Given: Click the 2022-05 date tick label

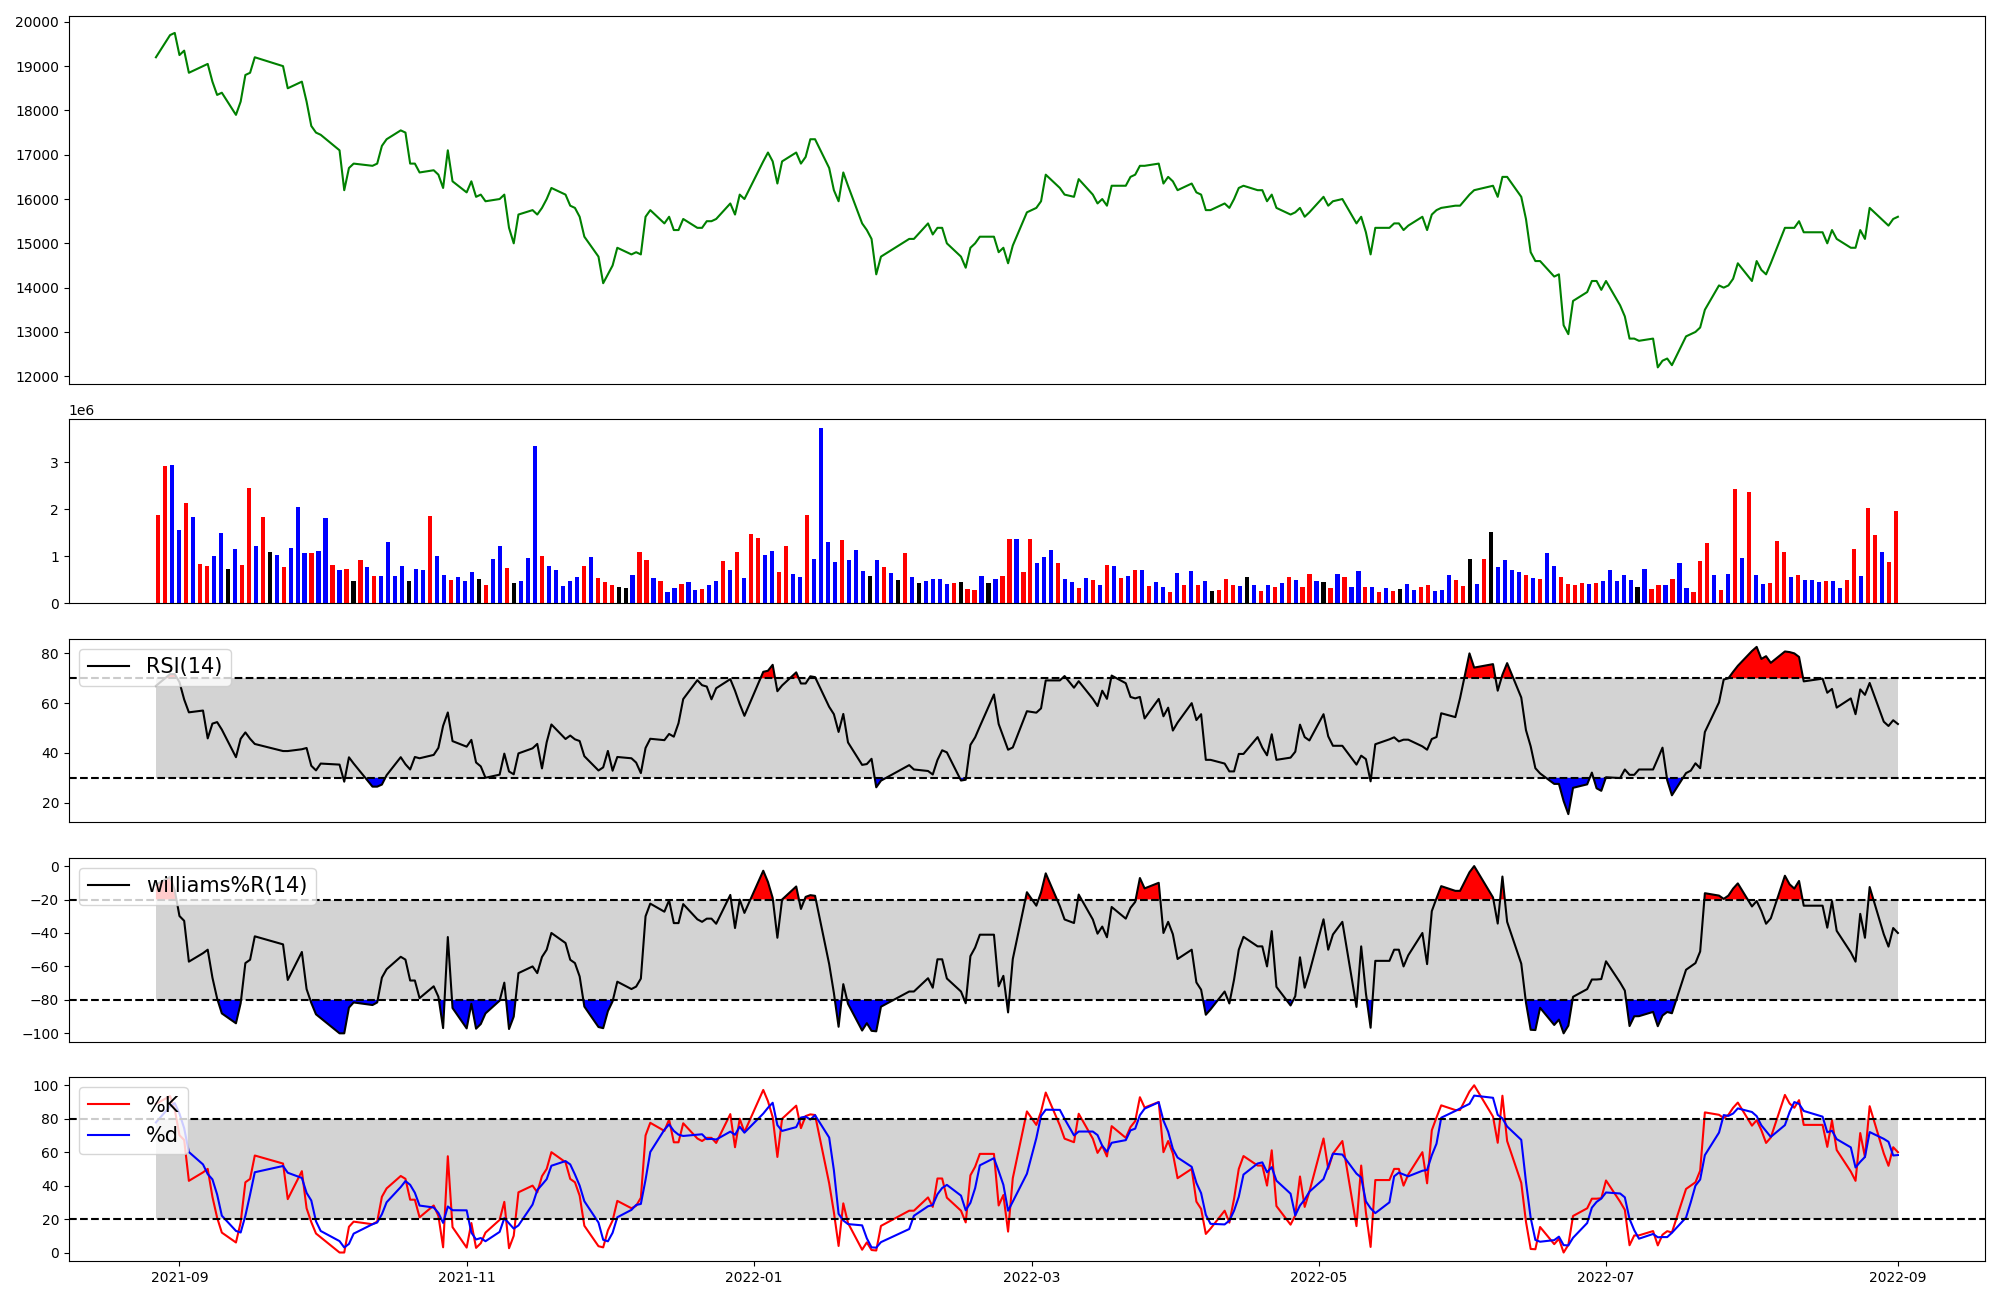Looking at the screenshot, I should click(1318, 1277).
